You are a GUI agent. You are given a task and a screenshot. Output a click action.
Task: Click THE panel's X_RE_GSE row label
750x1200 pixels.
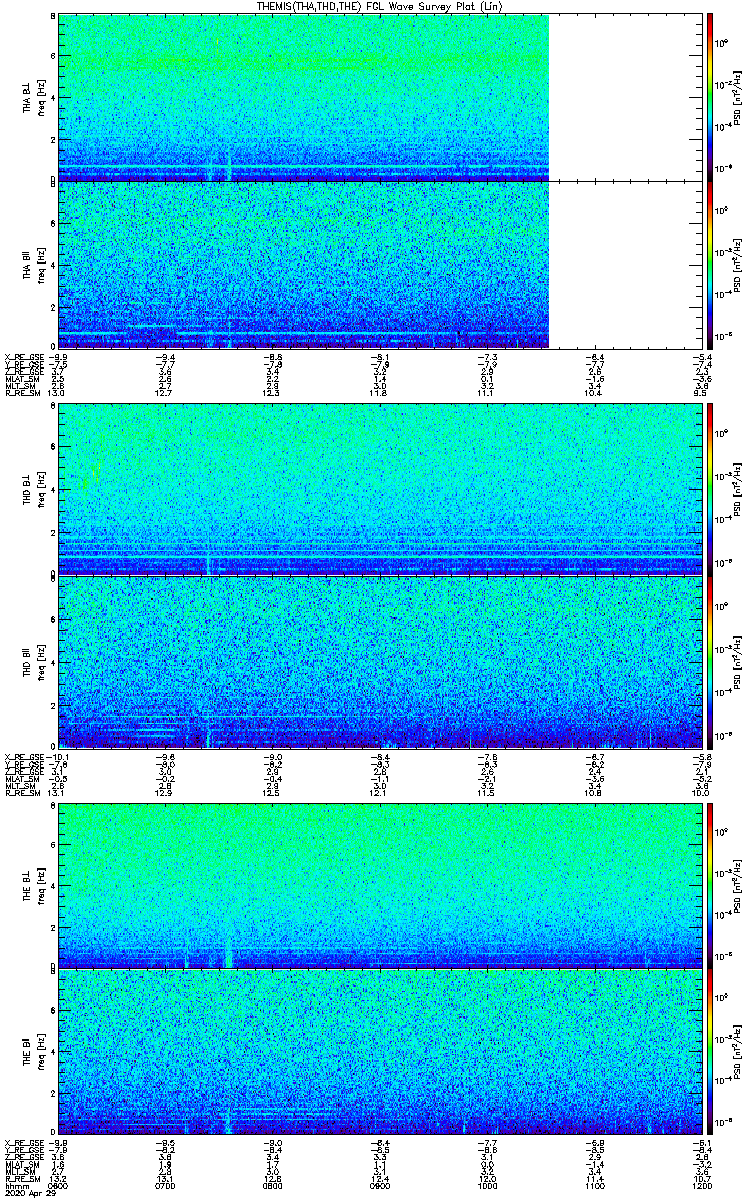(23, 1141)
